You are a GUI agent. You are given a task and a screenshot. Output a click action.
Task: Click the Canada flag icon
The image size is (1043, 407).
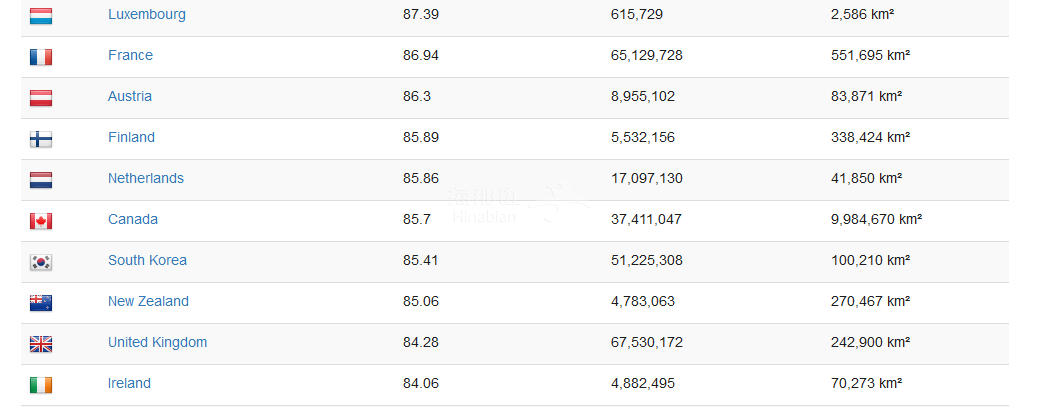tap(41, 221)
